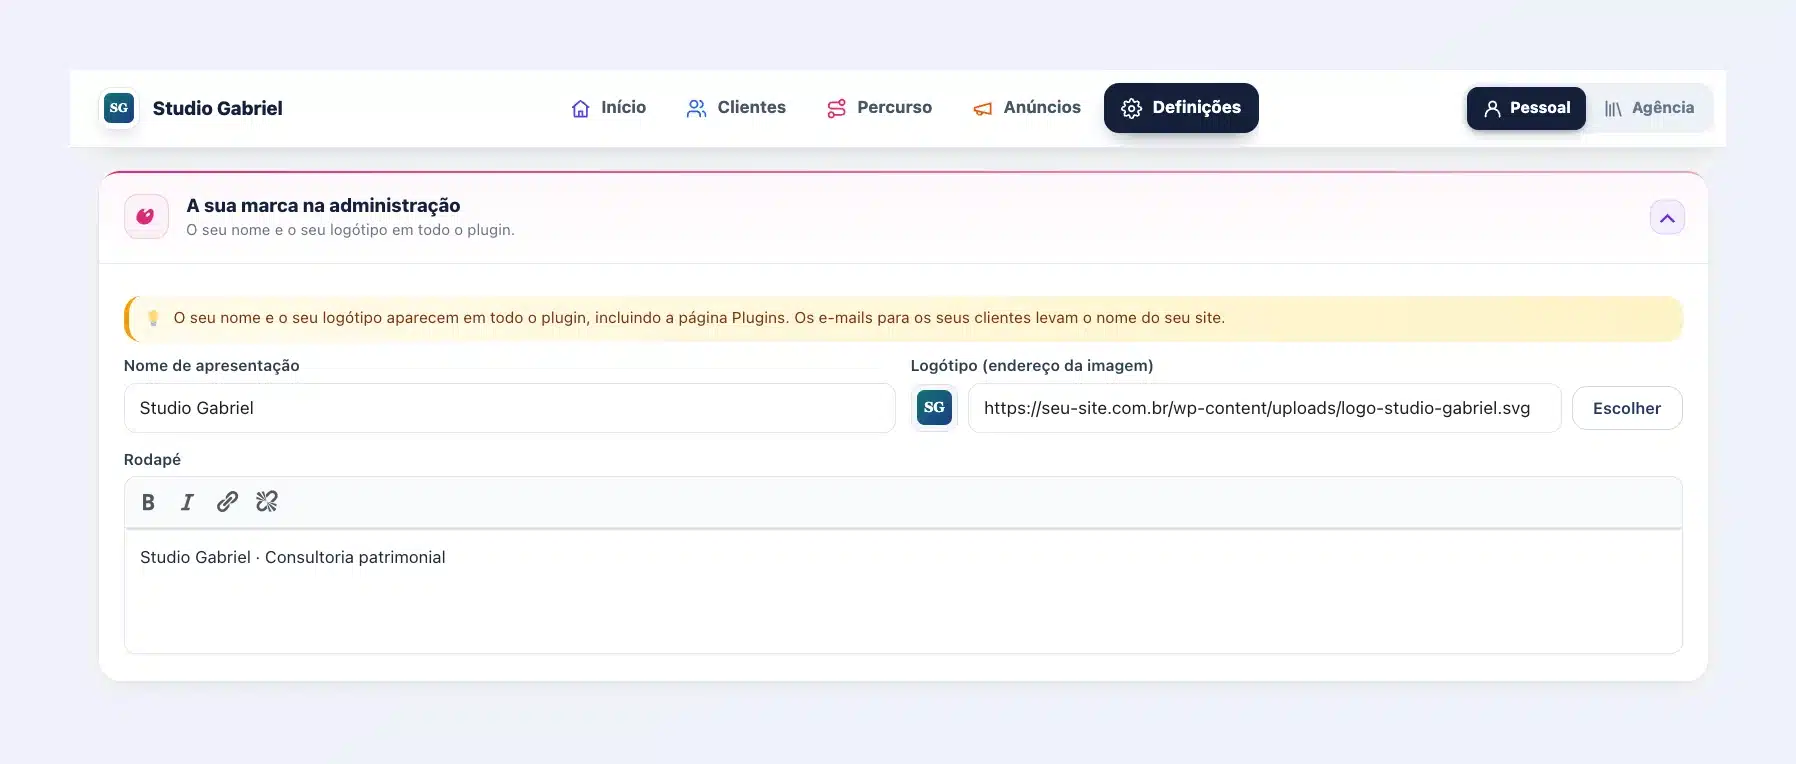
Task: Click the subtitle about name and logo in plugin
Action: (x=350, y=230)
